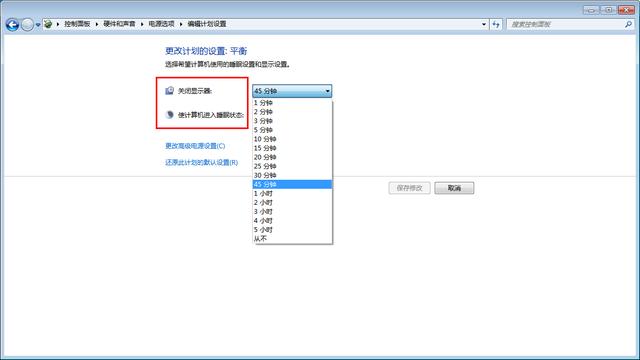Pick 20 分钟 in the dropdown list
Screen dimensions: 640x360
(292, 157)
